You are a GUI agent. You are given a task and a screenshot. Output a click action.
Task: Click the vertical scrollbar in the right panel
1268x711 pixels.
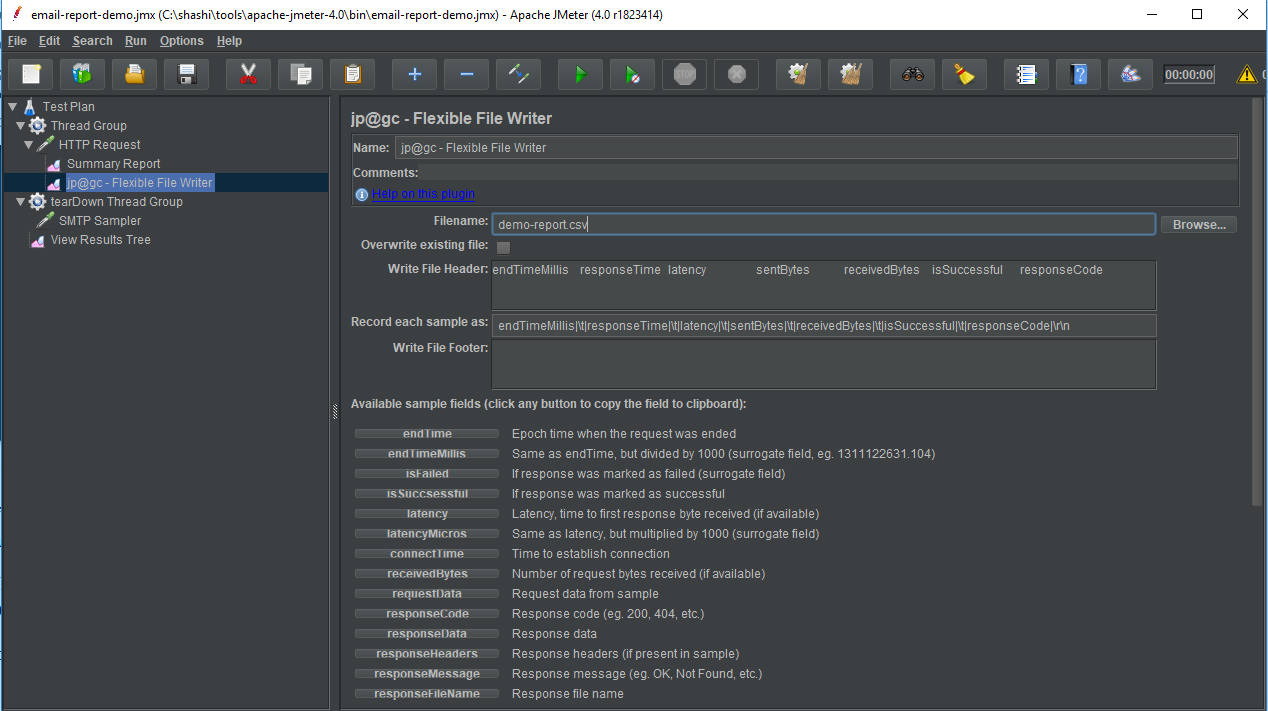coord(1257,300)
